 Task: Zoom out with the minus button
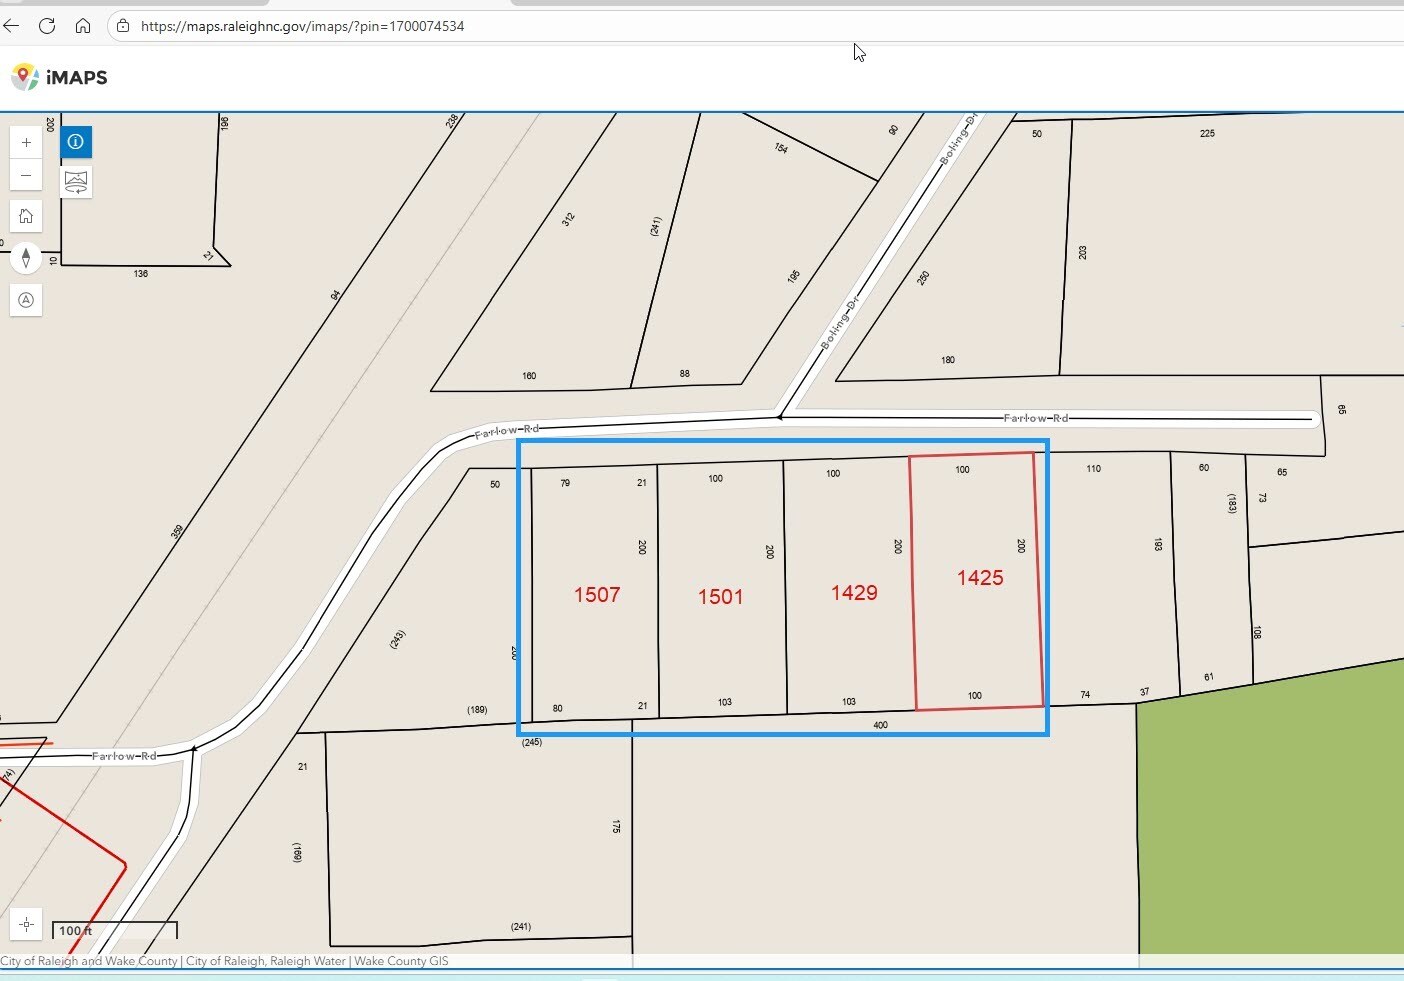pos(26,176)
